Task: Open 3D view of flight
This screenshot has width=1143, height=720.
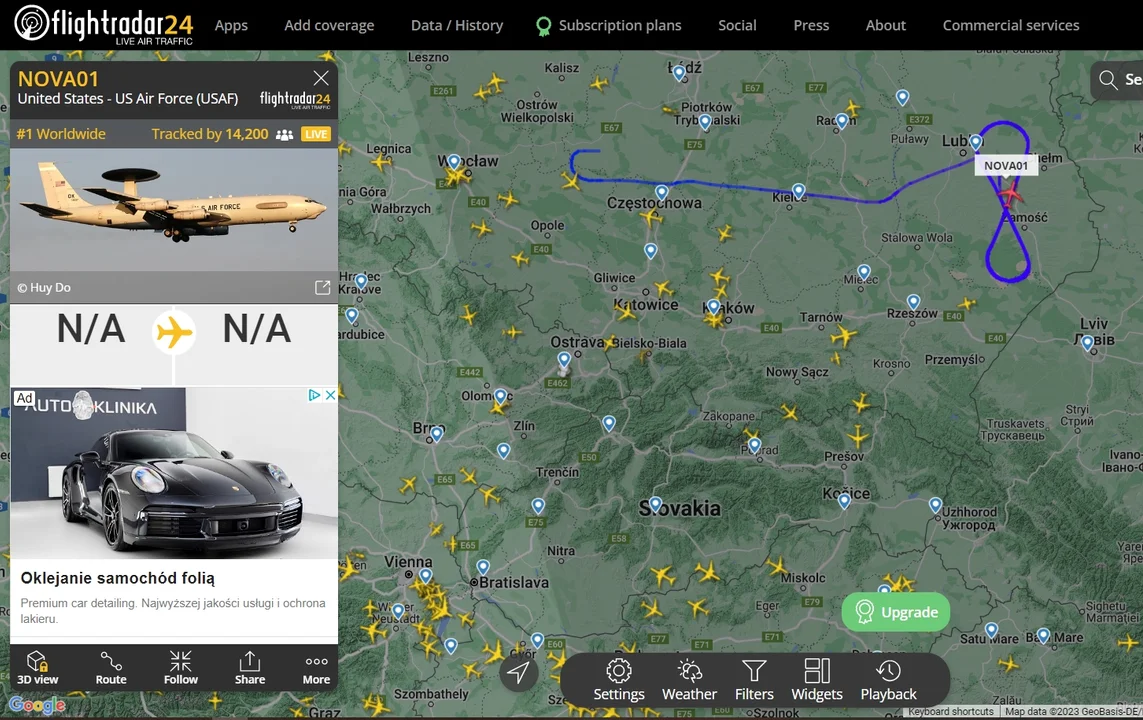Action: pyautogui.click(x=37, y=668)
